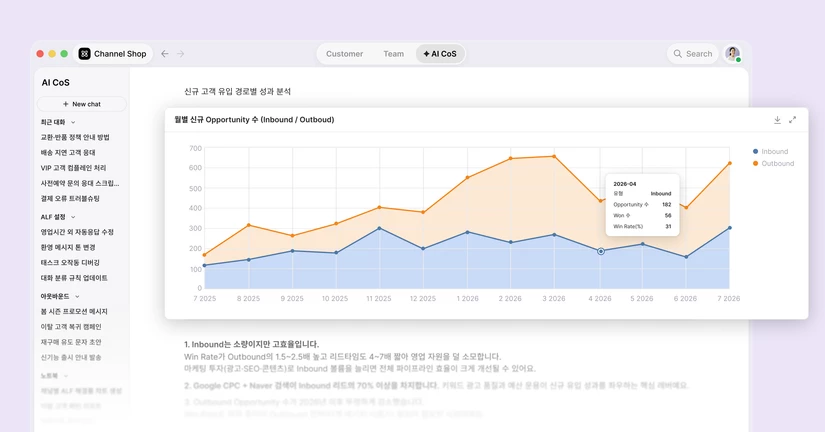
Task: Open the Search field
Action: click(x=692, y=54)
